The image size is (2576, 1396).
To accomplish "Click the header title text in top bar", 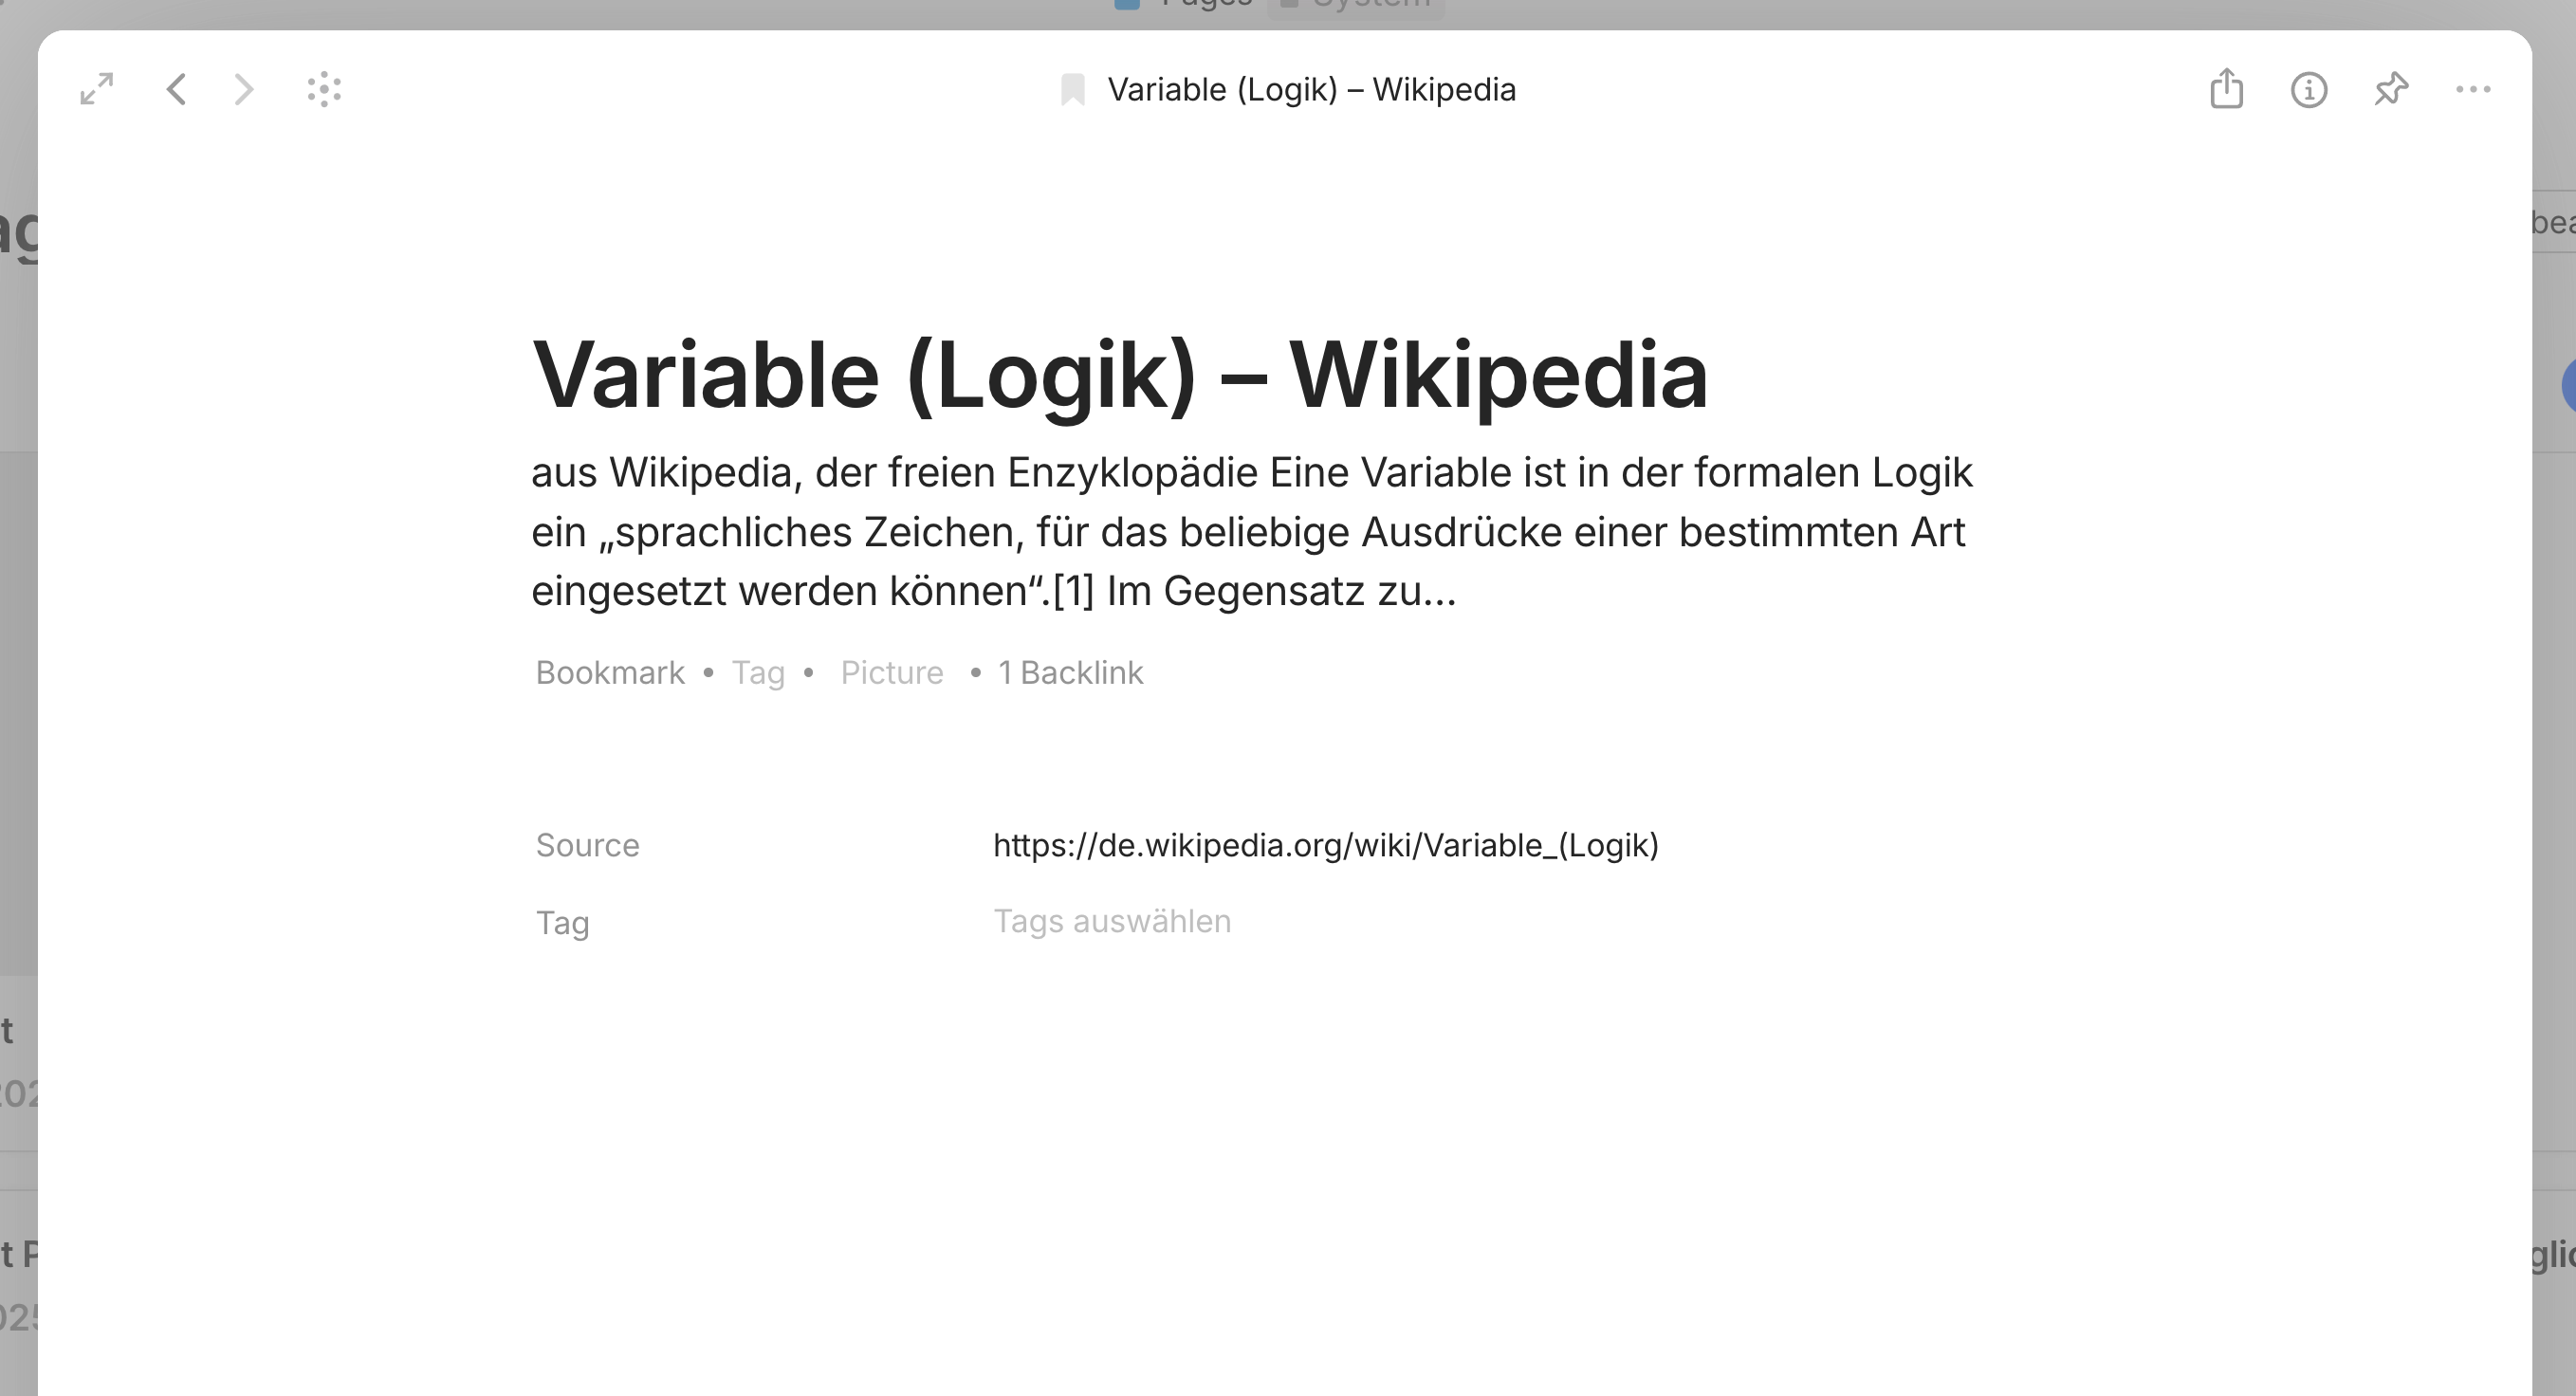I will [x=1311, y=89].
